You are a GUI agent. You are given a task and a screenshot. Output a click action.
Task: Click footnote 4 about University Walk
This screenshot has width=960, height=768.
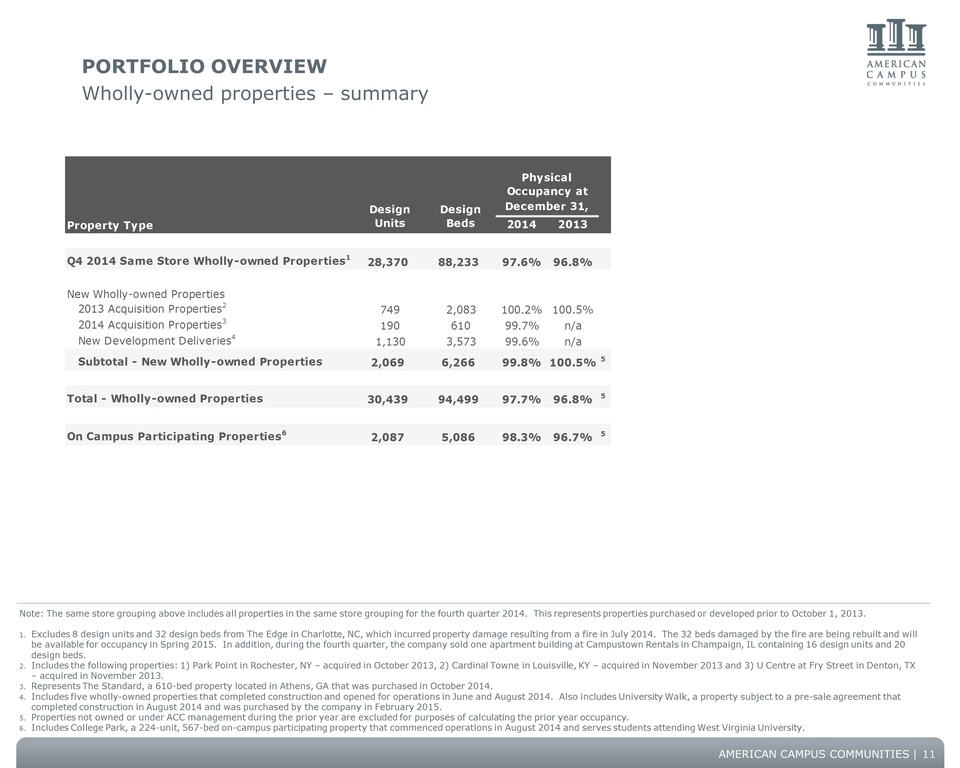tap(460, 701)
